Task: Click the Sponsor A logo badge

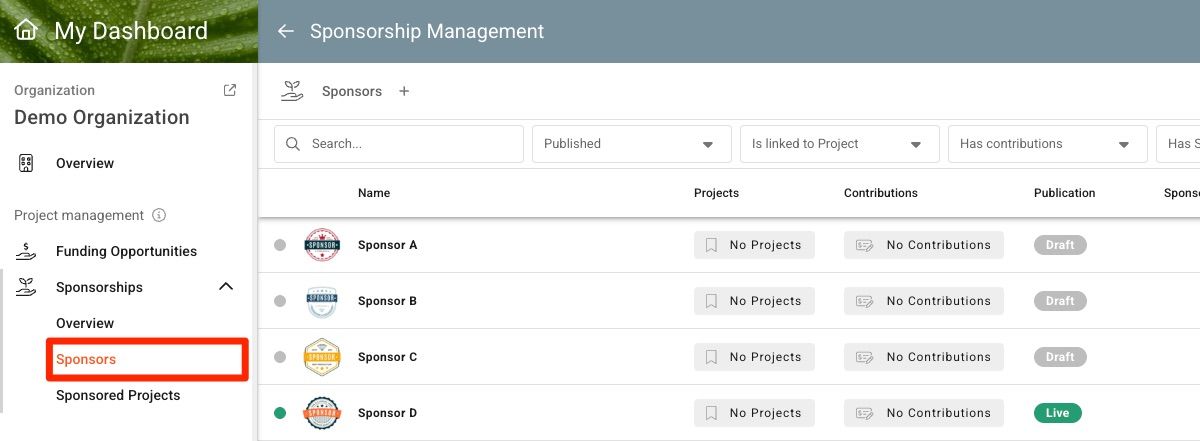Action: (322, 245)
